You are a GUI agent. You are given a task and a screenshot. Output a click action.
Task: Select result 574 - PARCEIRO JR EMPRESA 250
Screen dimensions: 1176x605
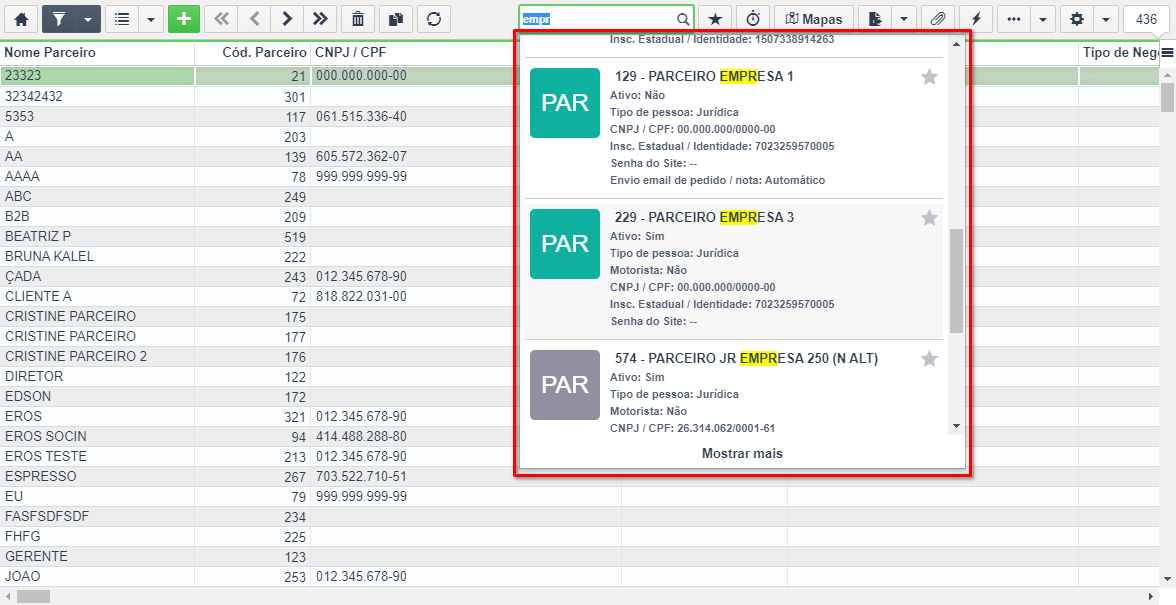[x=746, y=358]
